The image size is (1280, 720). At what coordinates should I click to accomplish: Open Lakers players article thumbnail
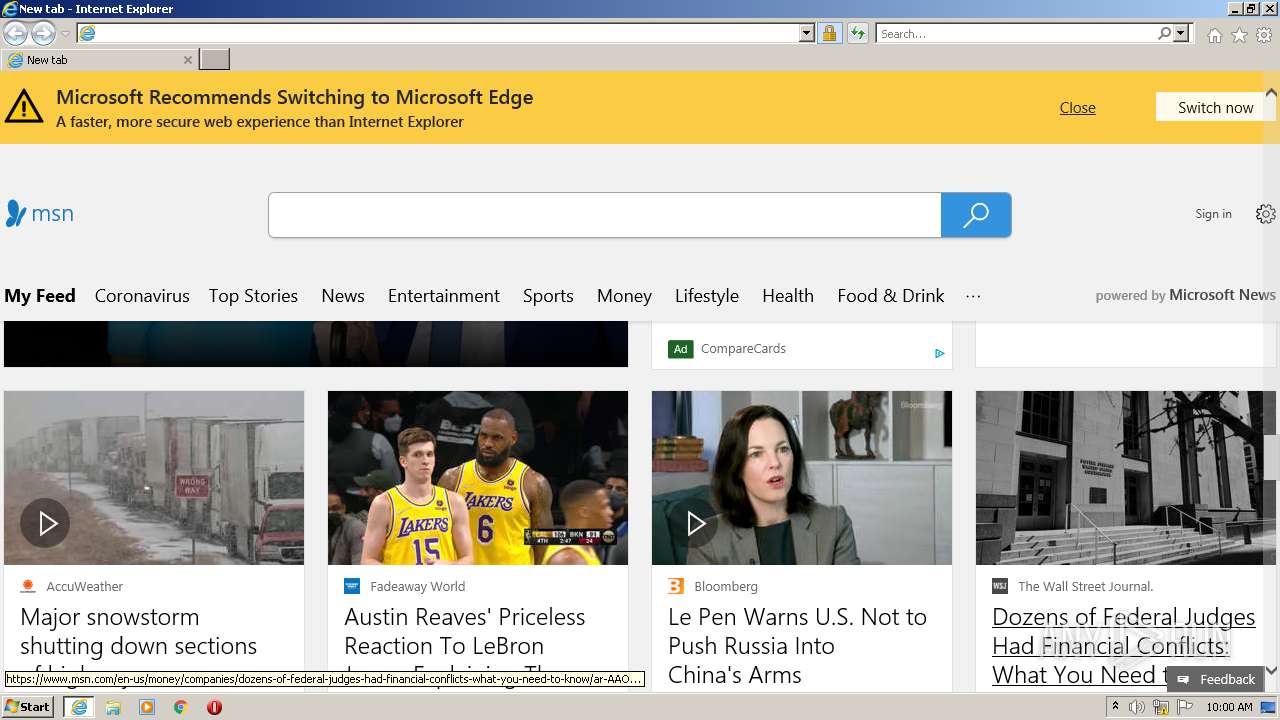(478, 478)
